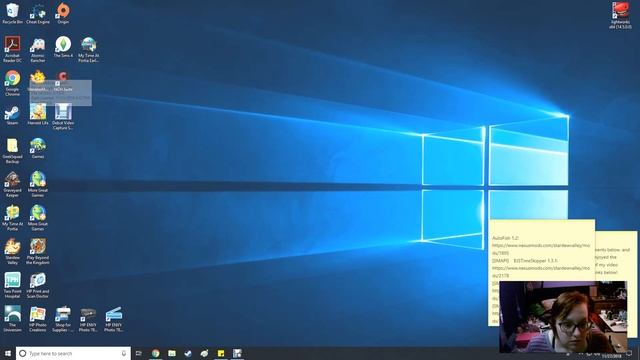The width and height of the screenshot is (640, 360).
Task: Open Google Chrome desktop shortcut
Action: tap(12, 83)
